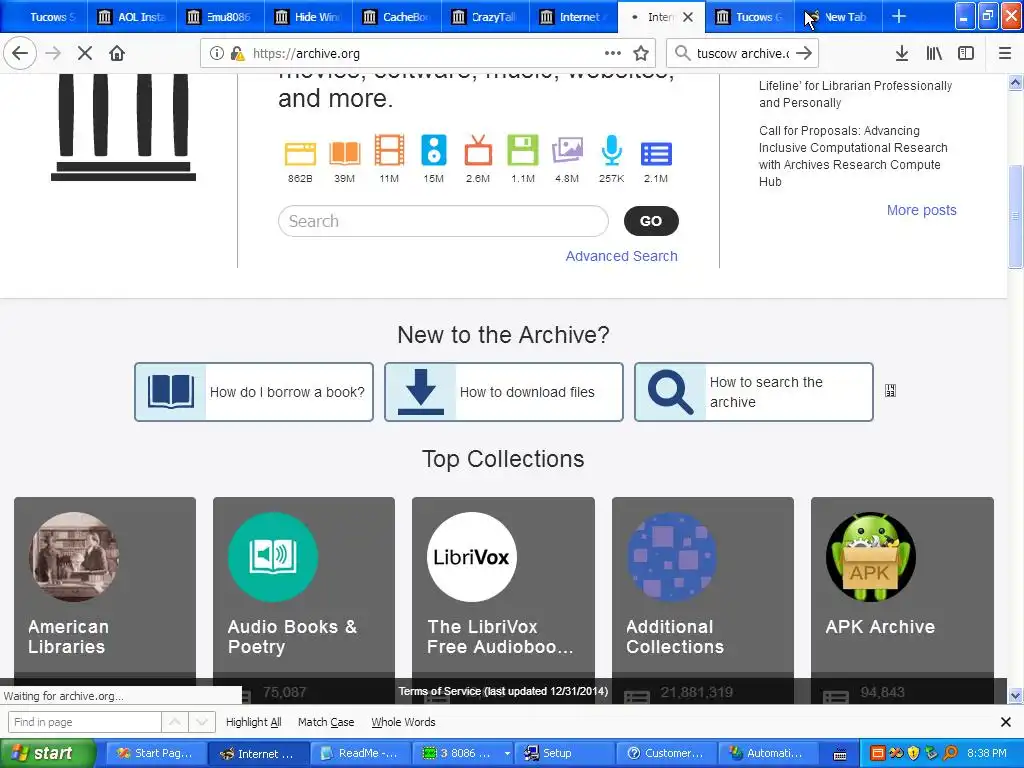Click scrollbar down arrow at bottom
The image size is (1024, 768).
click(x=1015, y=696)
